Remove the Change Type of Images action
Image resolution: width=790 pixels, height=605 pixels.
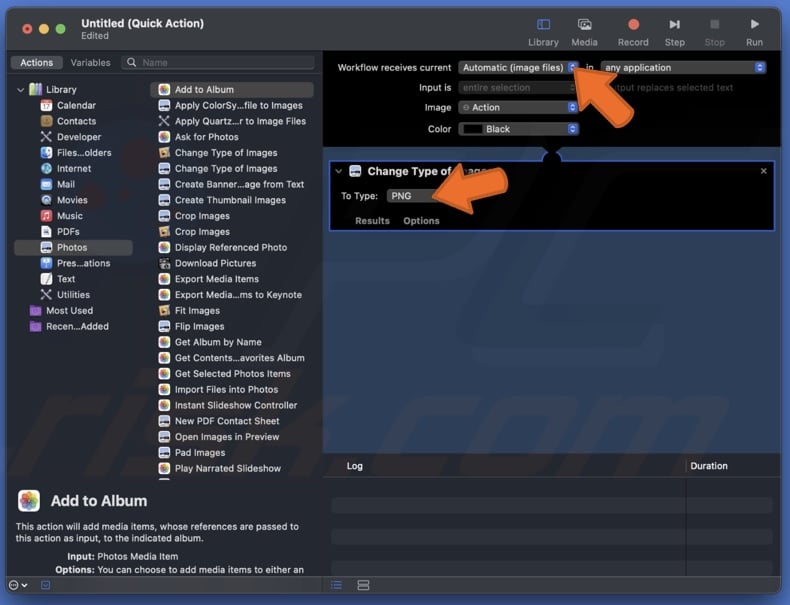coord(763,171)
